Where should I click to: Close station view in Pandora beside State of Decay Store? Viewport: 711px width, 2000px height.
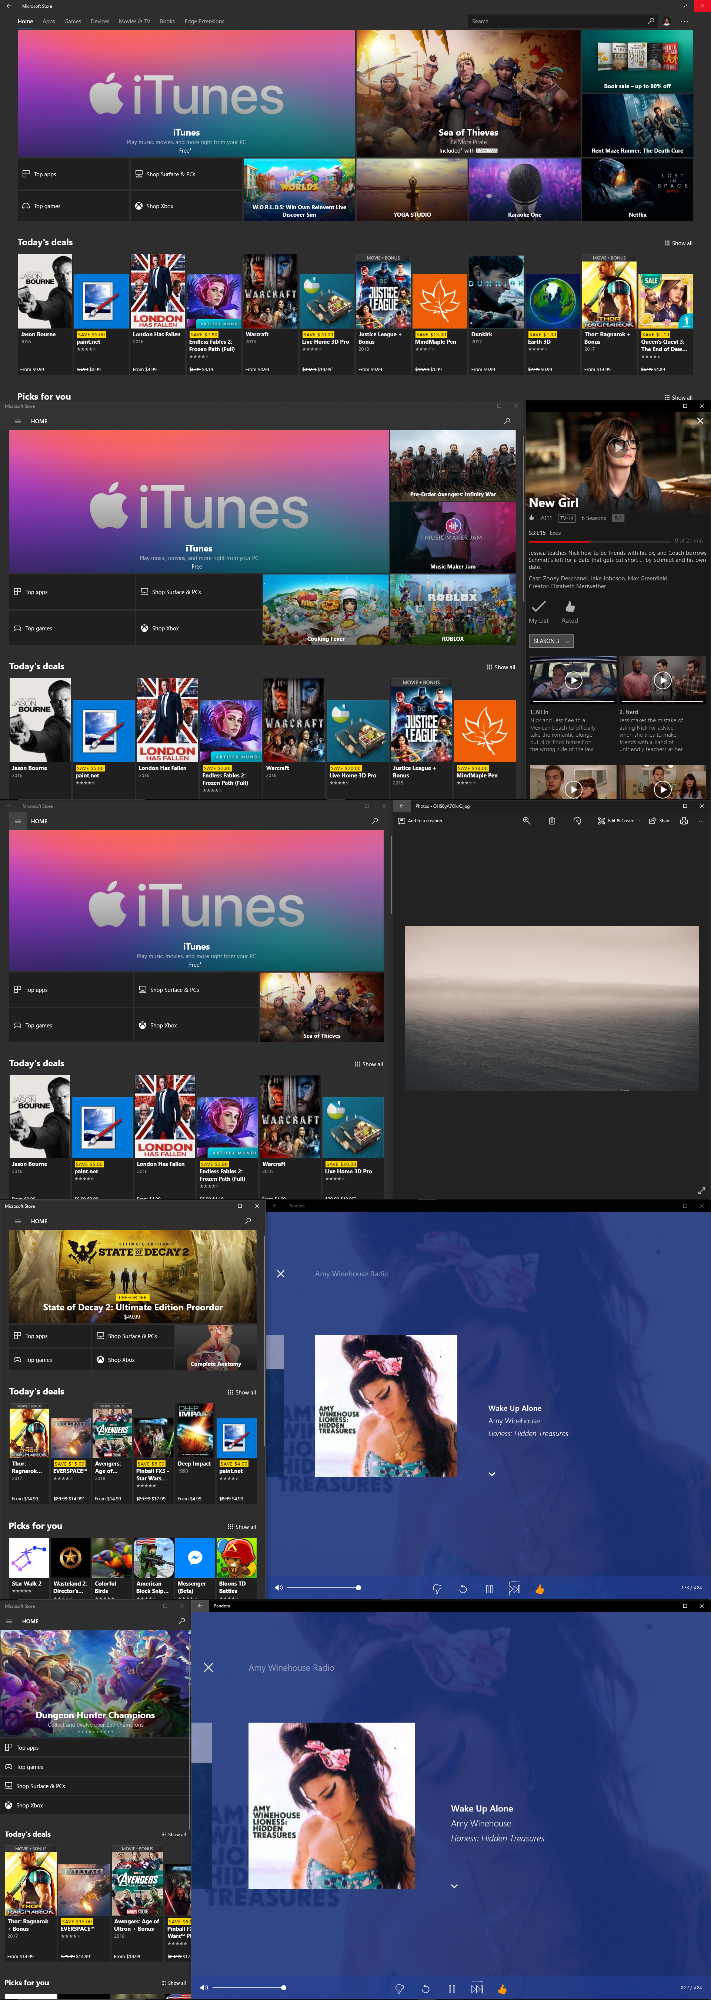point(281,1273)
